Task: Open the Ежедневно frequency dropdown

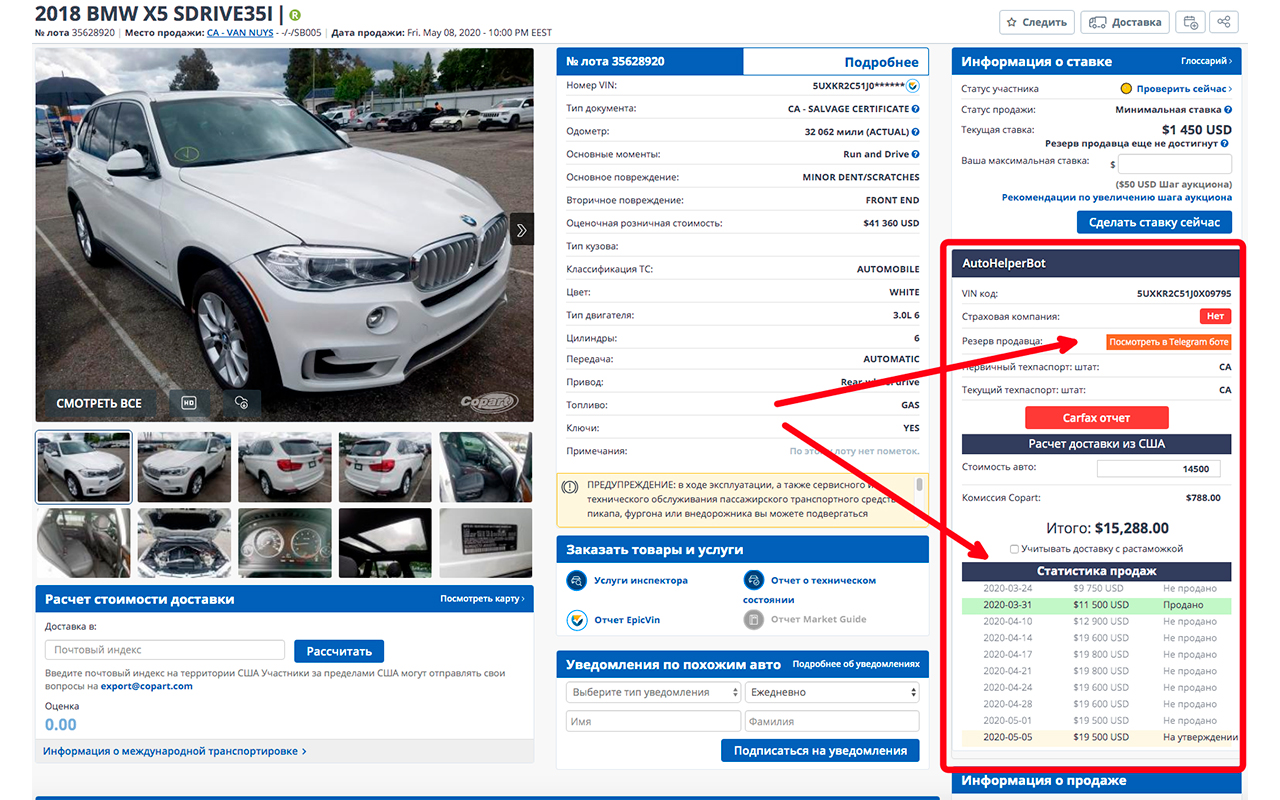Action: tap(831, 692)
